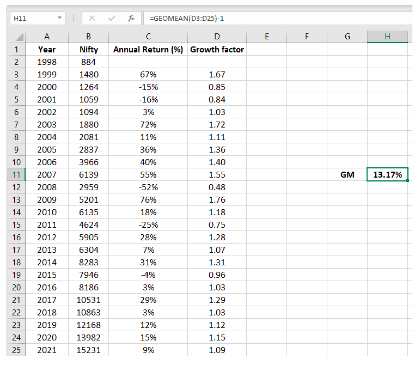This screenshot has width=419, height=366.
Task: Select column A header
Action: (47, 36)
